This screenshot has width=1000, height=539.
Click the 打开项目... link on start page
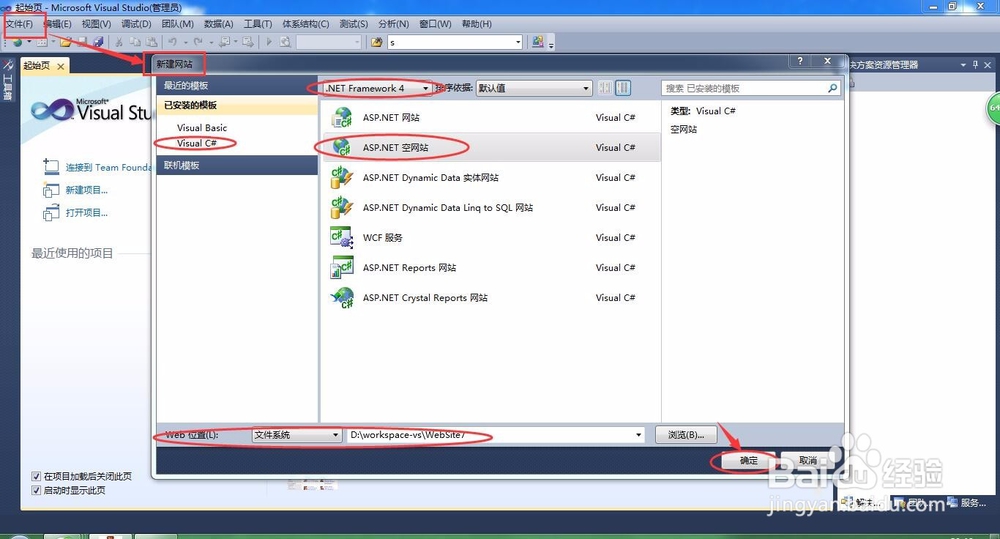click(x=86, y=212)
